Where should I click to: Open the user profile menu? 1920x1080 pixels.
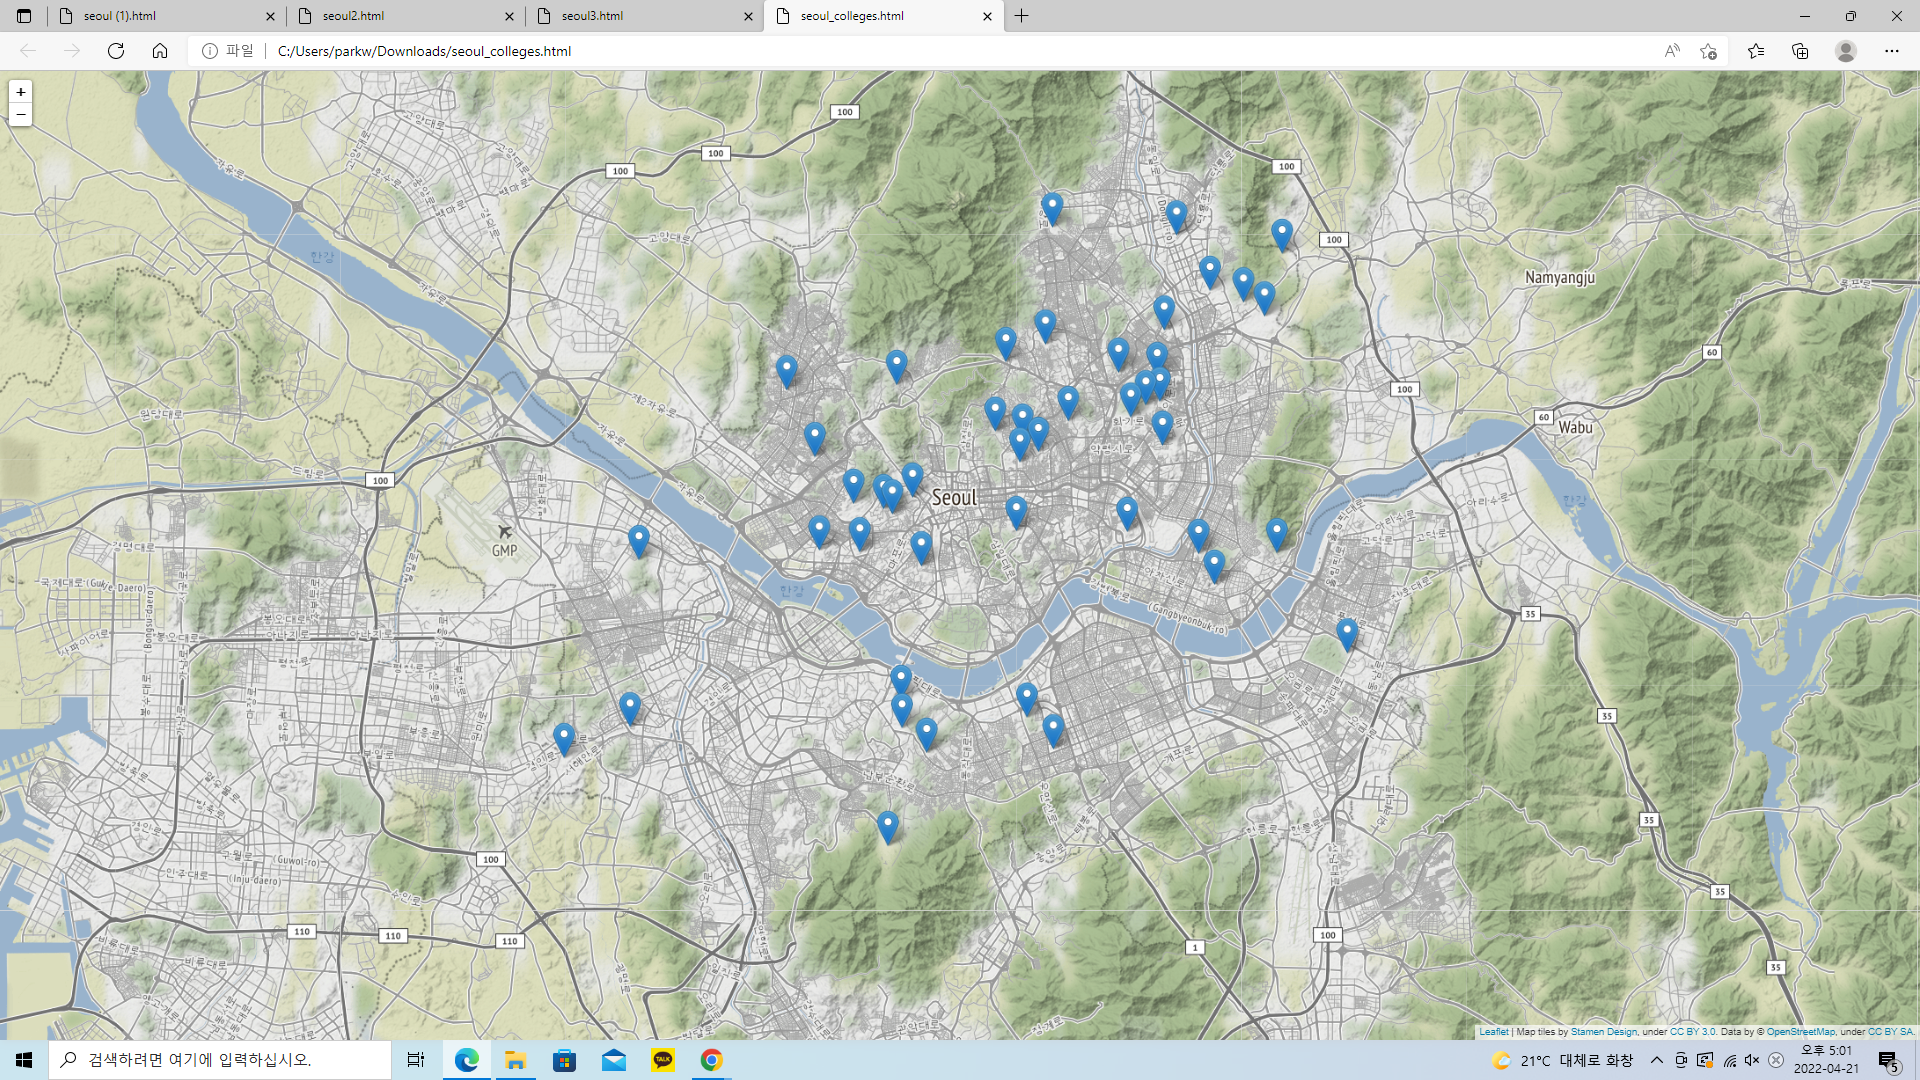coord(1846,51)
